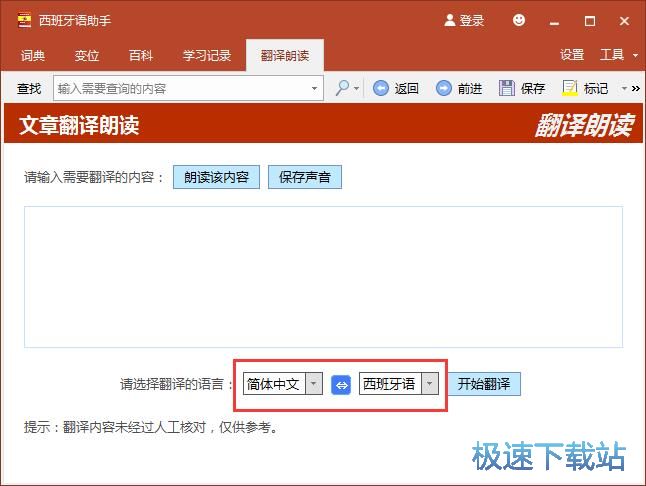This screenshot has height=486, width=646.
Task: Open the 设置 menu
Action: (x=572, y=55)
